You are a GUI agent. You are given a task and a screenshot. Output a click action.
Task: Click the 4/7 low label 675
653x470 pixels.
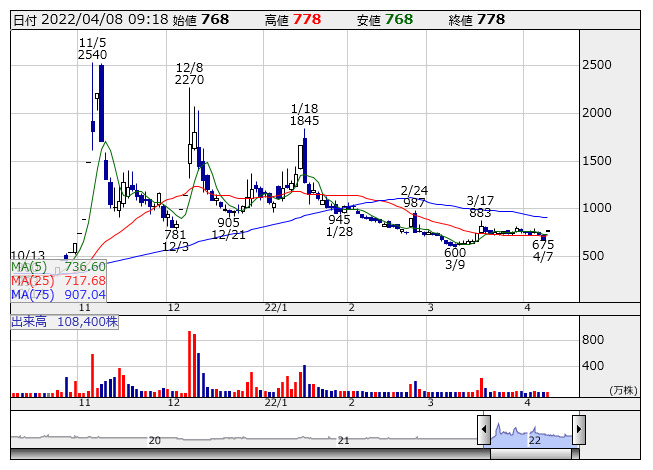pos(543,244)
